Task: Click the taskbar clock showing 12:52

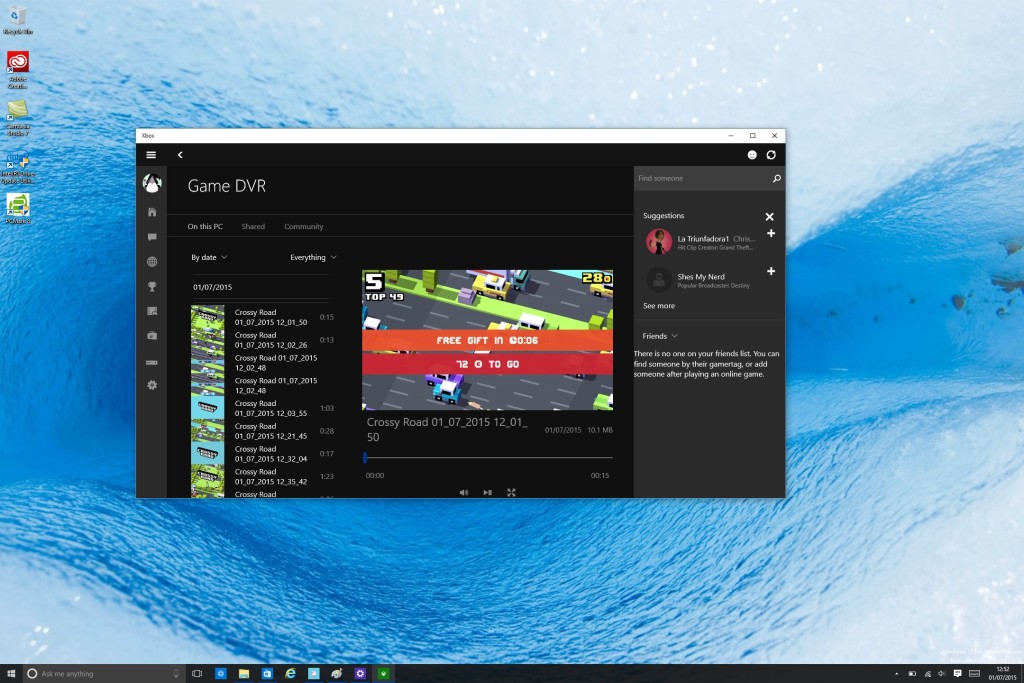Action: [1002, 673]
